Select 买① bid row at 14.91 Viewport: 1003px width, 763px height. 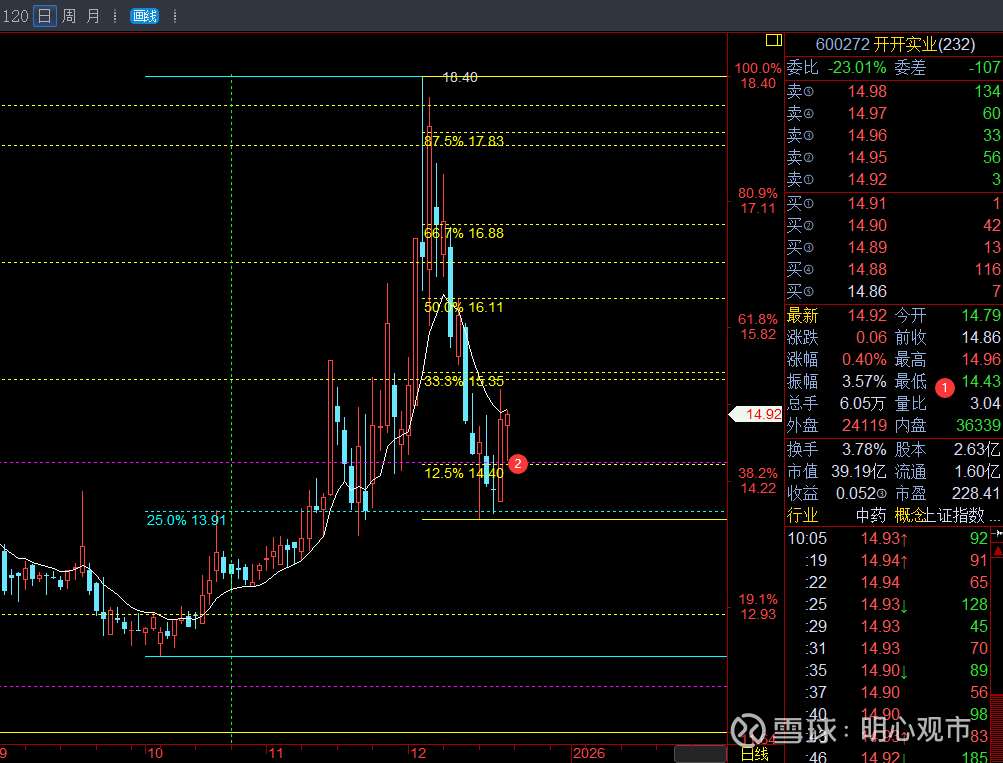[894, 204]
